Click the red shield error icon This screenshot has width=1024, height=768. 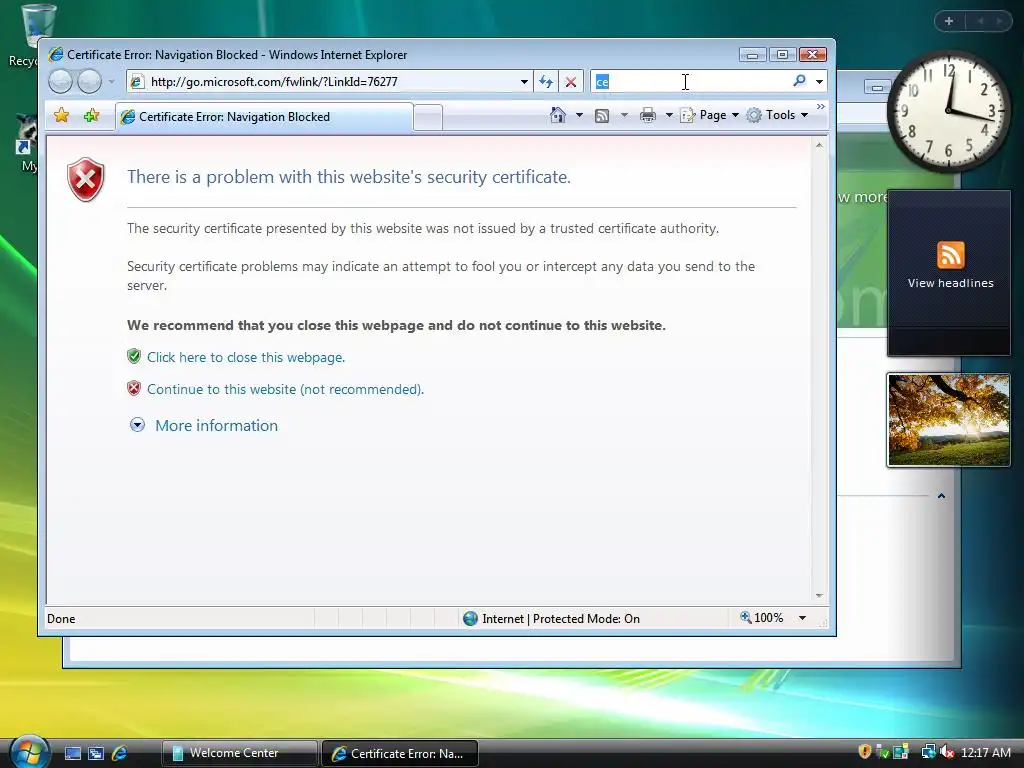pos(86,179)
